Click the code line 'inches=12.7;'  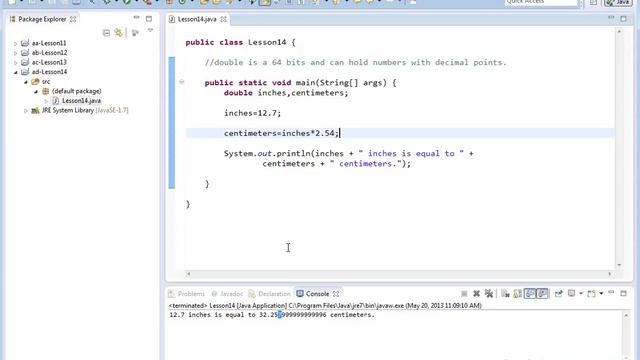pyautogui.click(x=252, y=113)
